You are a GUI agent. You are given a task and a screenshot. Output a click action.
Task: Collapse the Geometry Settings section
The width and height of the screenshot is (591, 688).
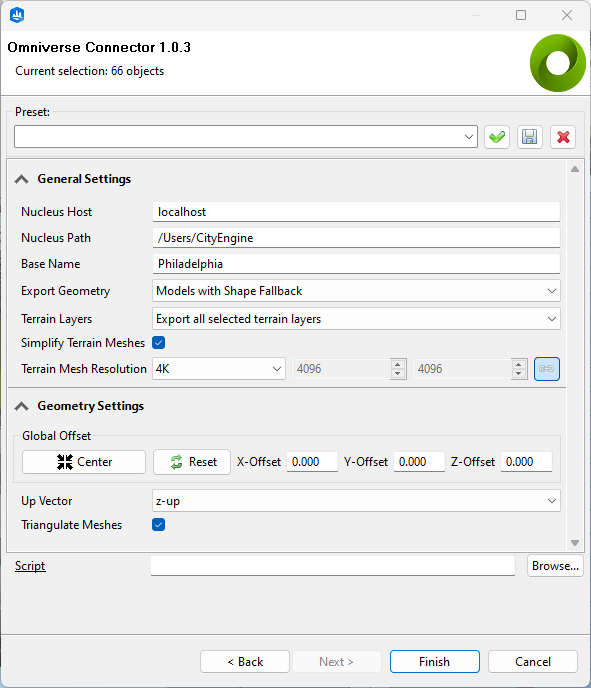point(21,406)
